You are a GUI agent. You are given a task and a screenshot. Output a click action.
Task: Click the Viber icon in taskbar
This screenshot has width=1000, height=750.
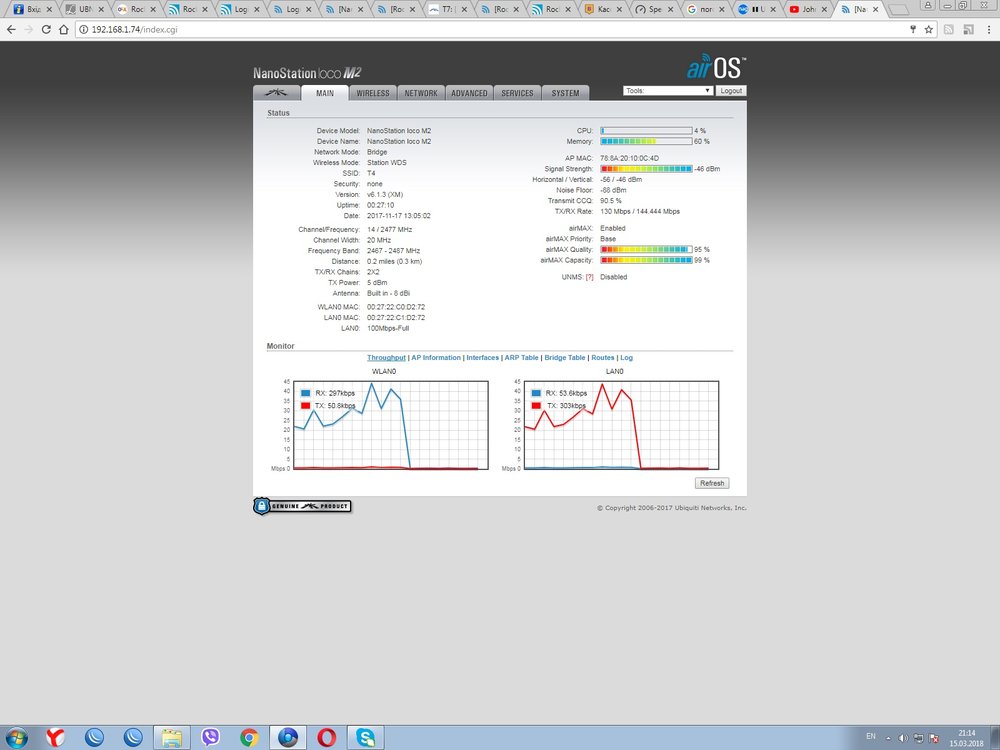coord(211,737)
